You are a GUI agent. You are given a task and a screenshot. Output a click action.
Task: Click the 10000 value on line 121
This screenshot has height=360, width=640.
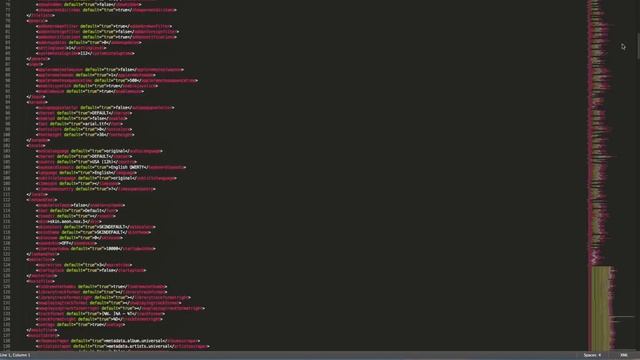coord(112,249)
